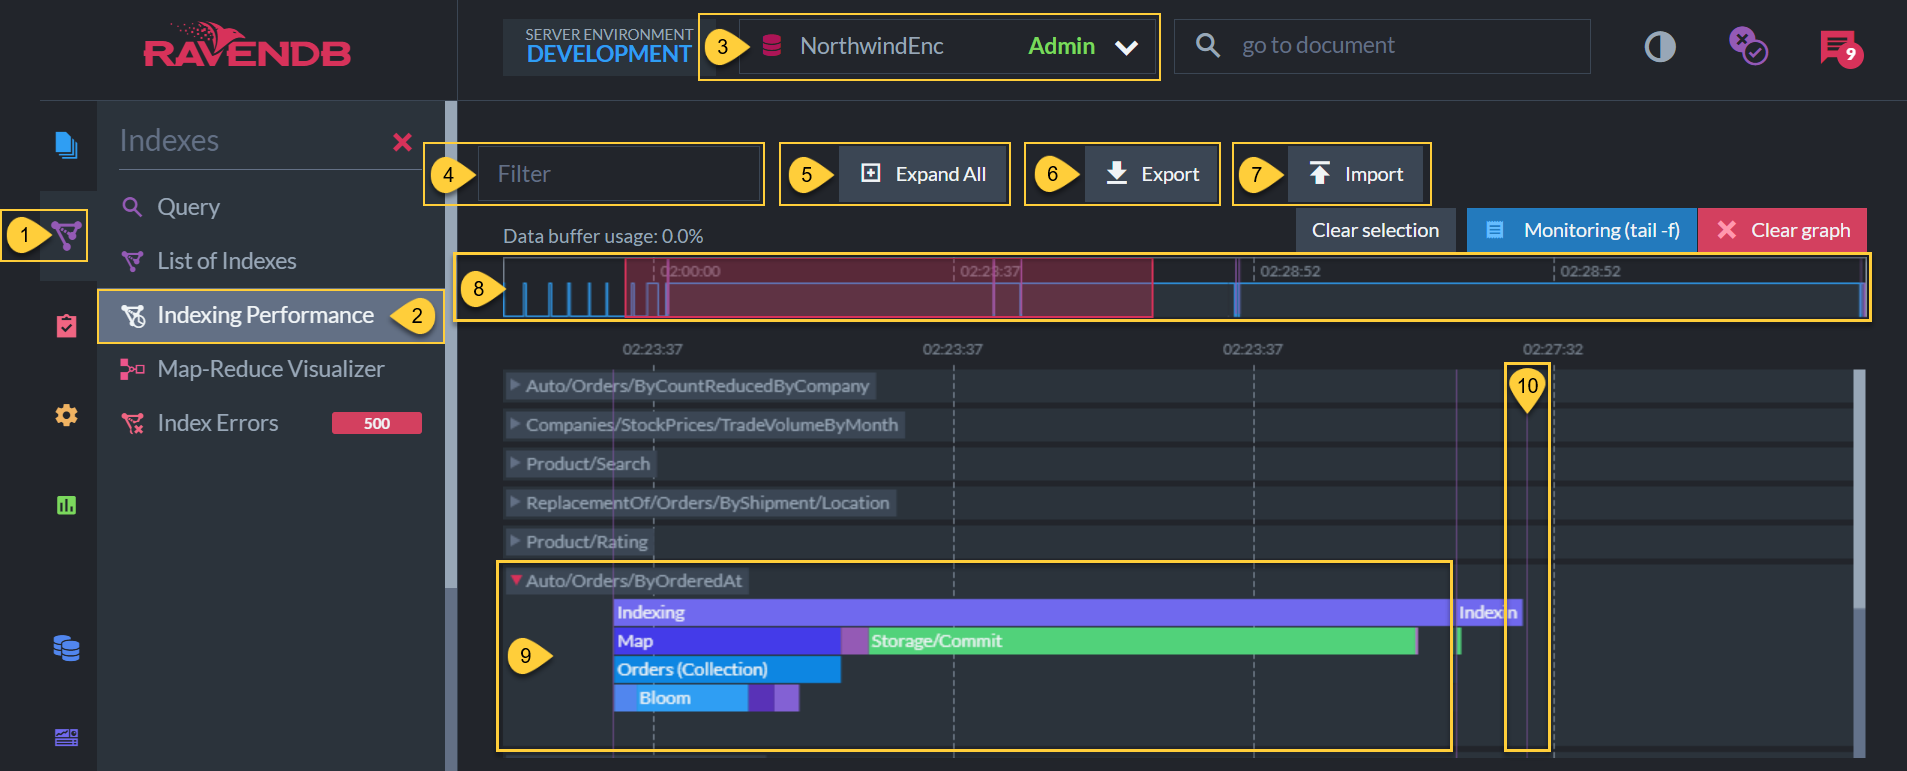Expand Auto/Orders/ByCountReducedByCompany index track
Viewport: 1907px width, 771px height.
coord(689,386)
